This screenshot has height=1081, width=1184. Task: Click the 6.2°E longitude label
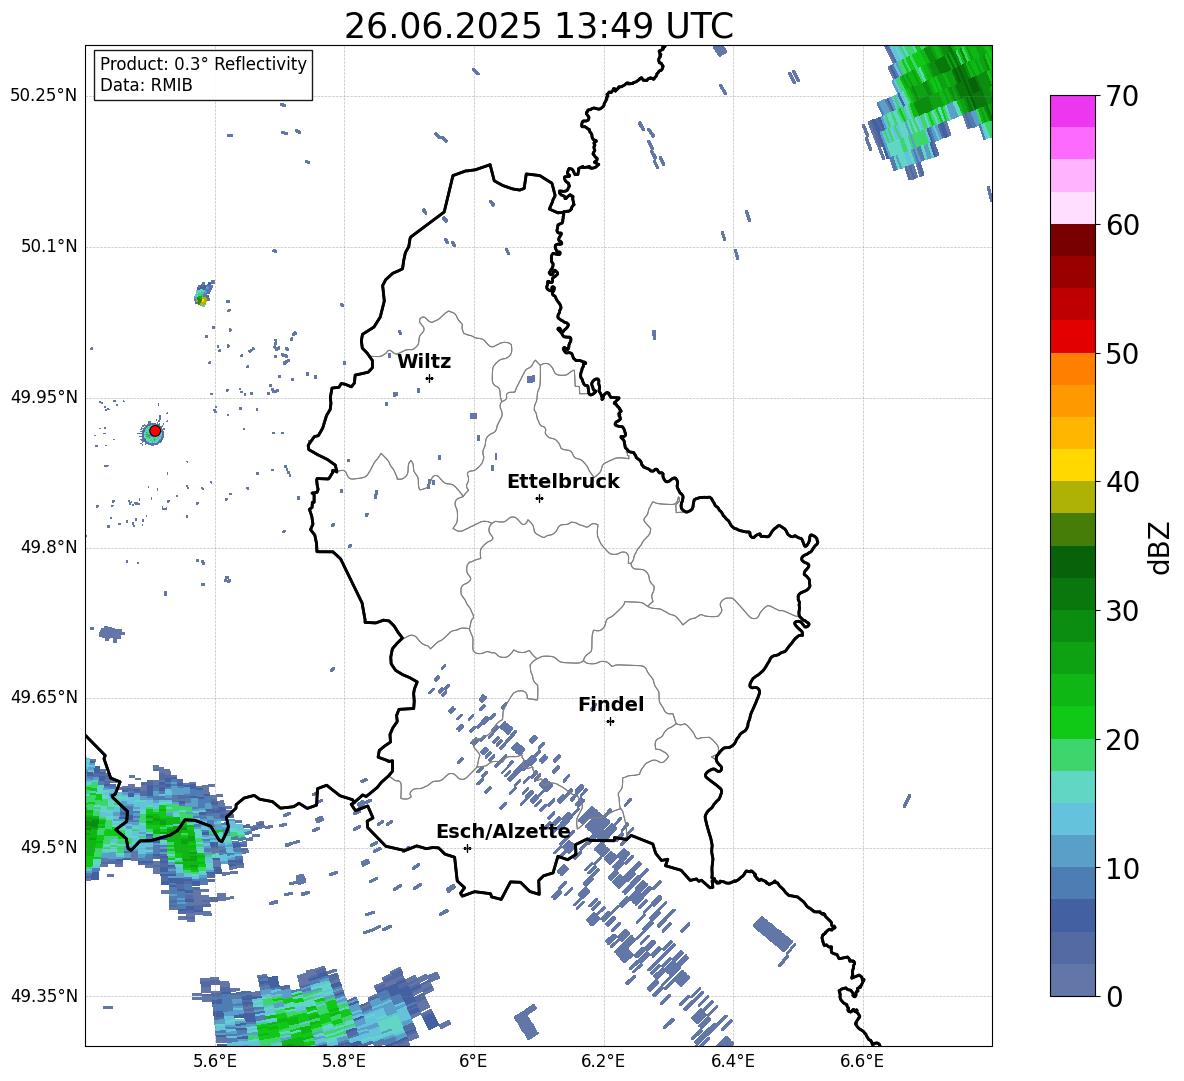(x=603, y=1061)
